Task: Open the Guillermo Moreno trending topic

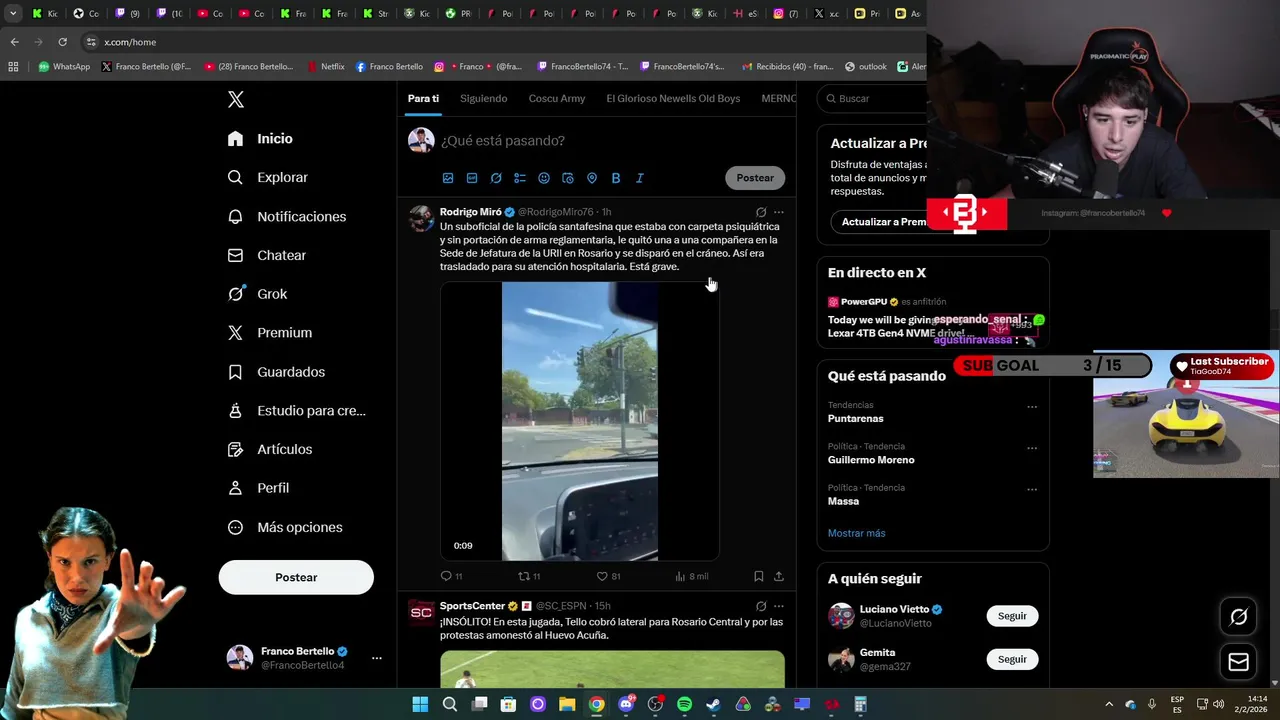Action: click(871, 460)
